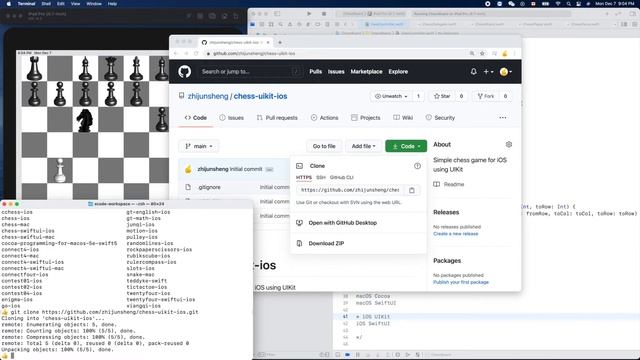Image resolution: width=640 pixels, height=360 pixels.
Task: Open the Security tab
Action: coord(440,118)
